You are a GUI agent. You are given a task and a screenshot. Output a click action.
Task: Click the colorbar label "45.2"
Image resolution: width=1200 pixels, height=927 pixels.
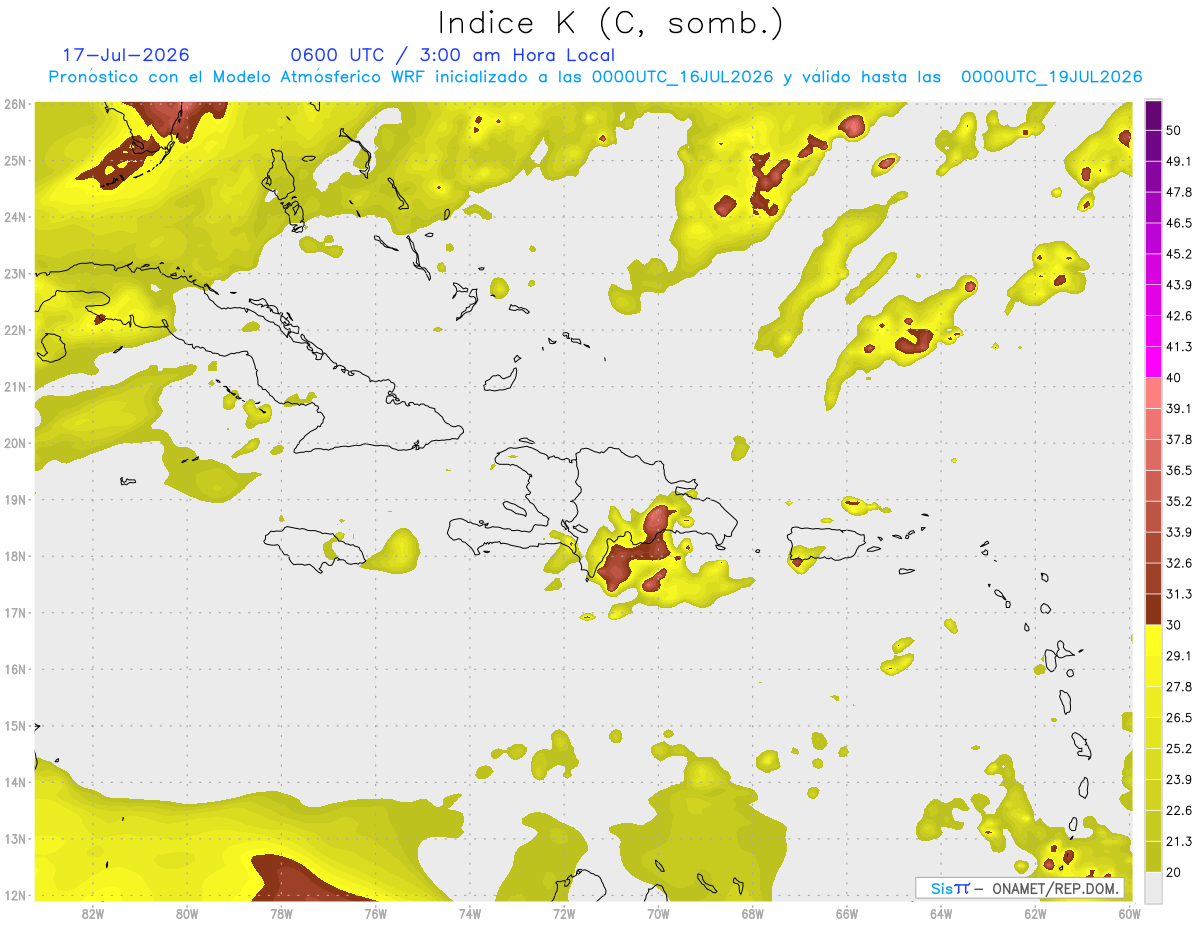[1178, 253]
